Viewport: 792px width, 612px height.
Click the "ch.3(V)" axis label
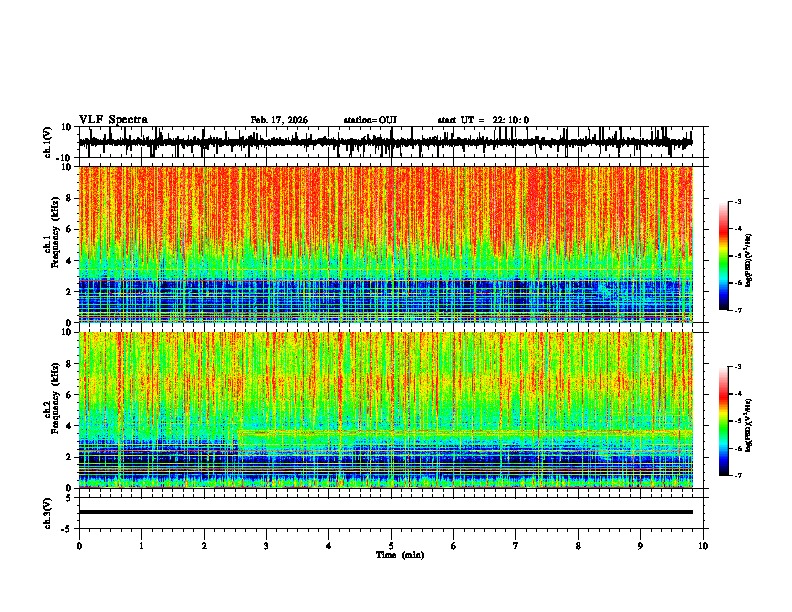tap(48, 513)
